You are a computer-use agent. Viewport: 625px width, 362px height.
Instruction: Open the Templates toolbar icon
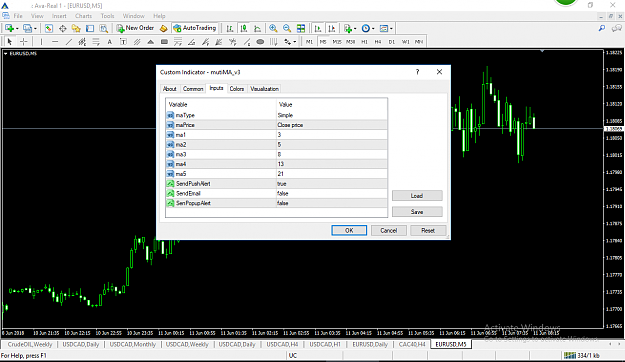click(384, 28)
